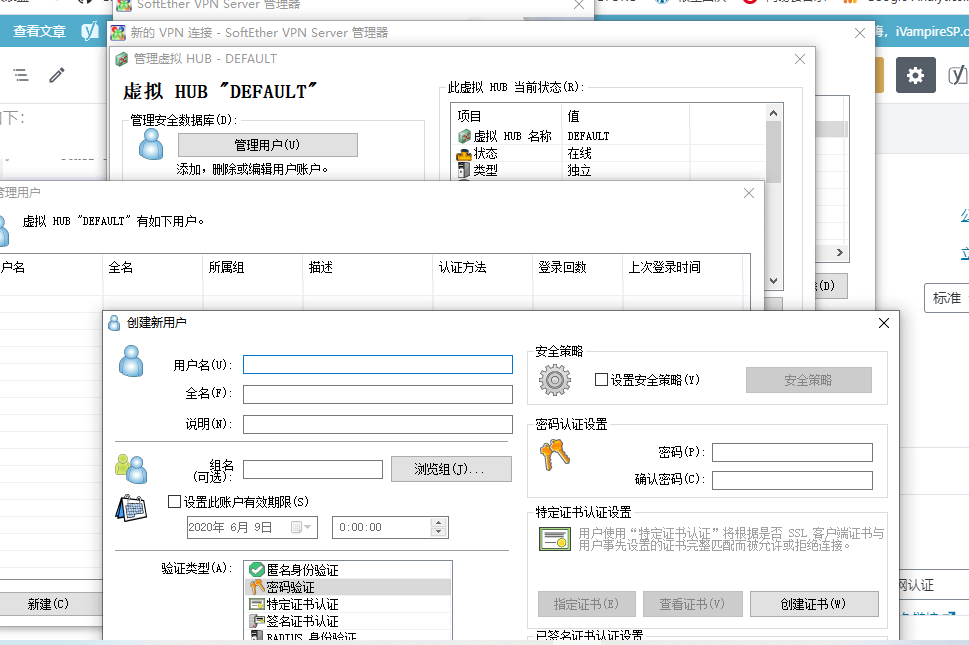
Task: Click the certificate icon in the certificate authentication section
Action: coord(554,539)
